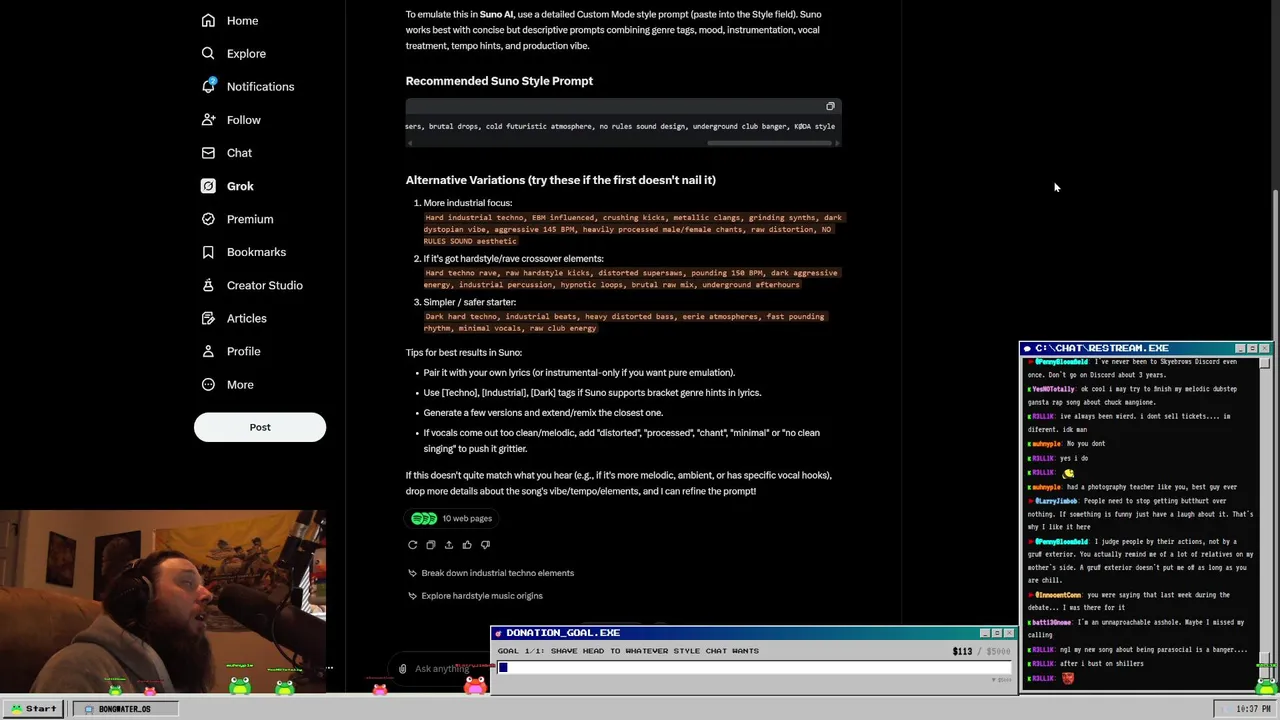This screenshot has width=1280, height=720.
Task: Open Chat via the envelope icon
Action: [208, 152]
